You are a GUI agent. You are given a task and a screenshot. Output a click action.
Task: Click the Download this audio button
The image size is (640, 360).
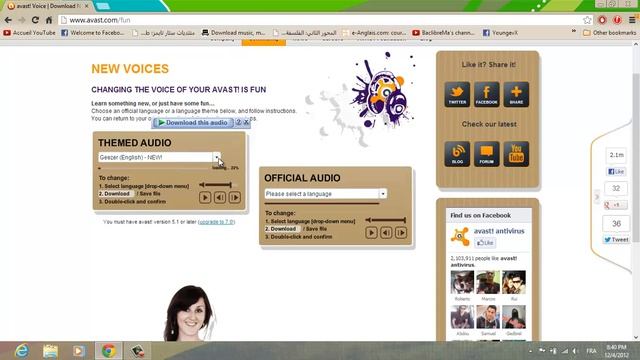(x=193, y=122)
